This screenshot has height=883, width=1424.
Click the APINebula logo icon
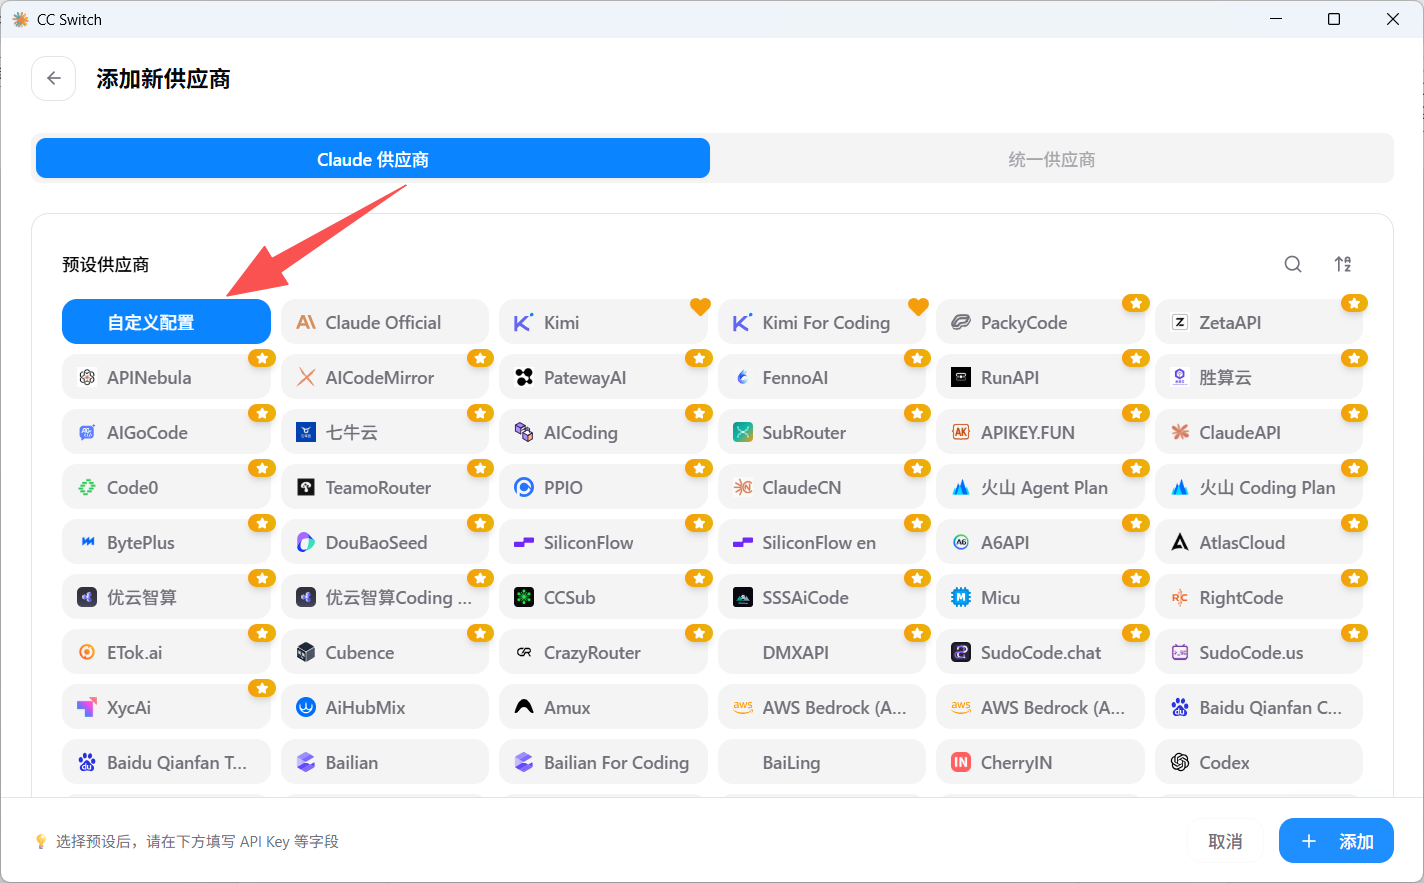coord(87,377)
